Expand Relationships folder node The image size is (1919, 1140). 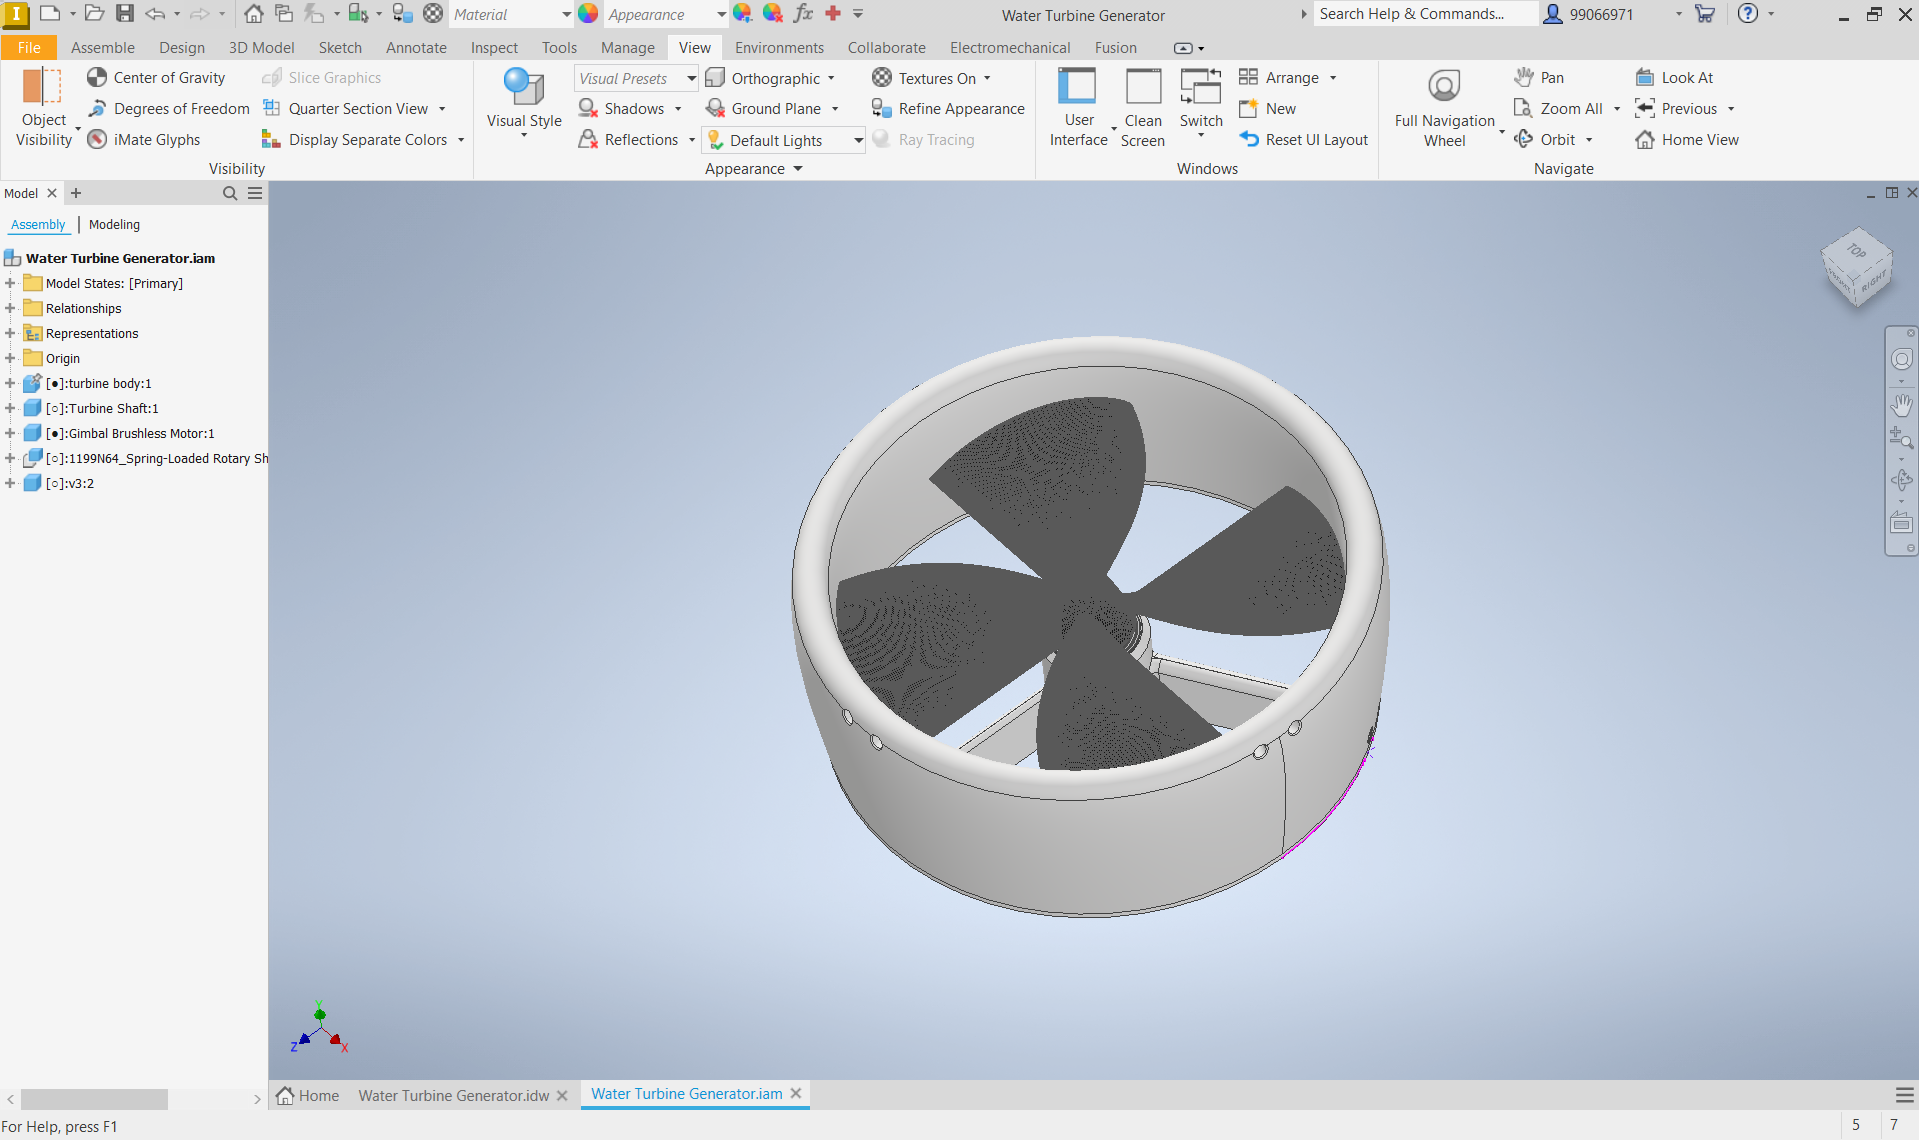[10, 308]
